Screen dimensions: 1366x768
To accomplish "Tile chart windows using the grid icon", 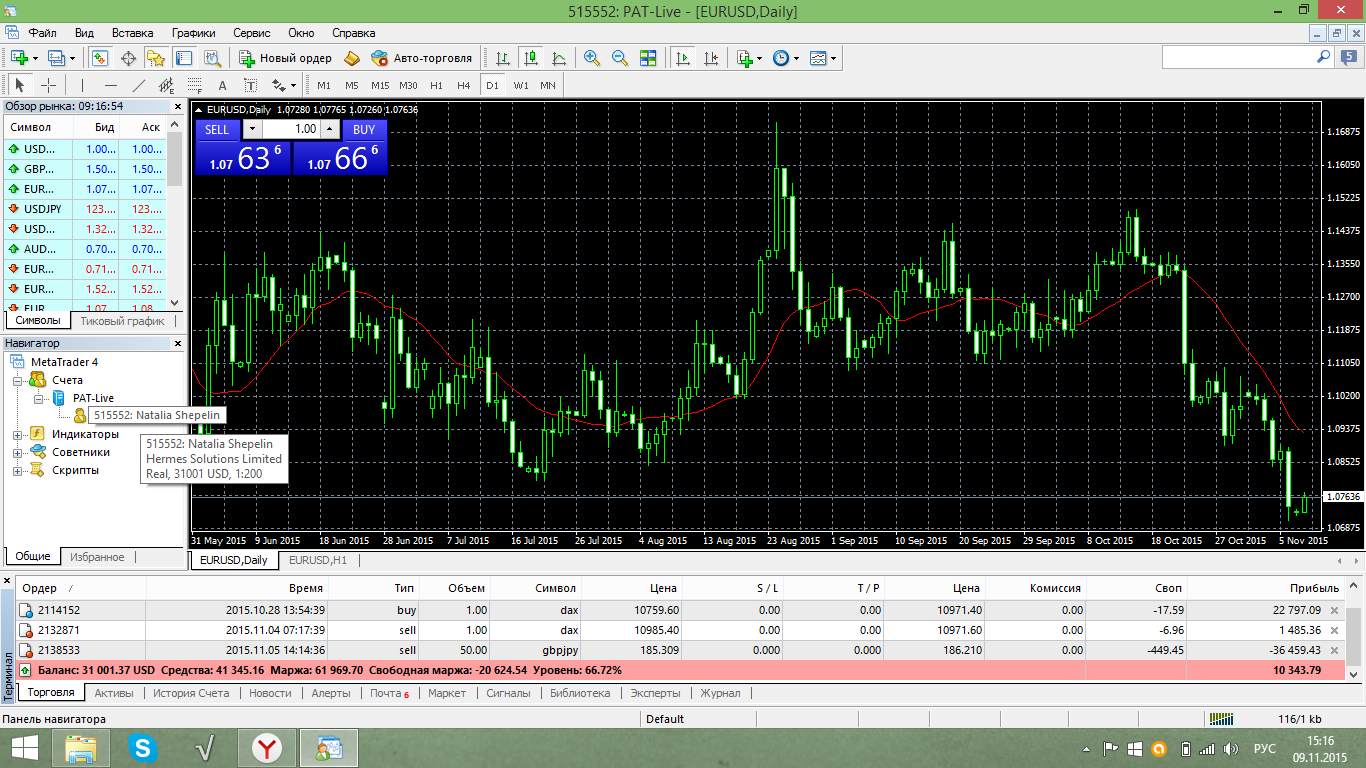I will pos(648,58).
